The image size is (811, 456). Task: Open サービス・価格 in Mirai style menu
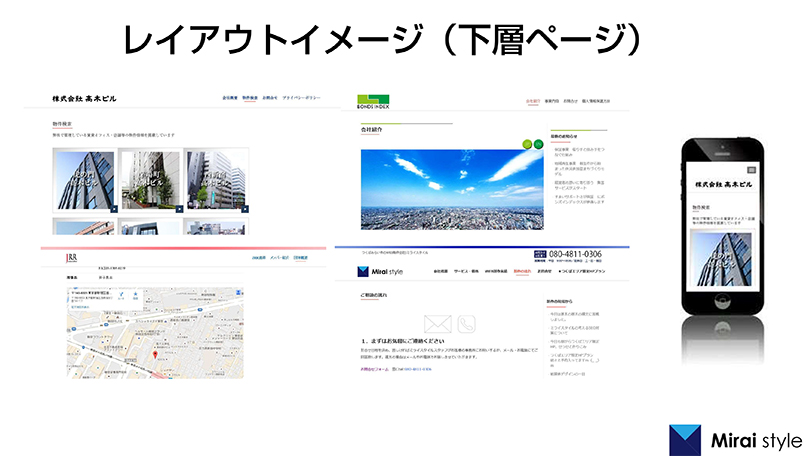466,271
